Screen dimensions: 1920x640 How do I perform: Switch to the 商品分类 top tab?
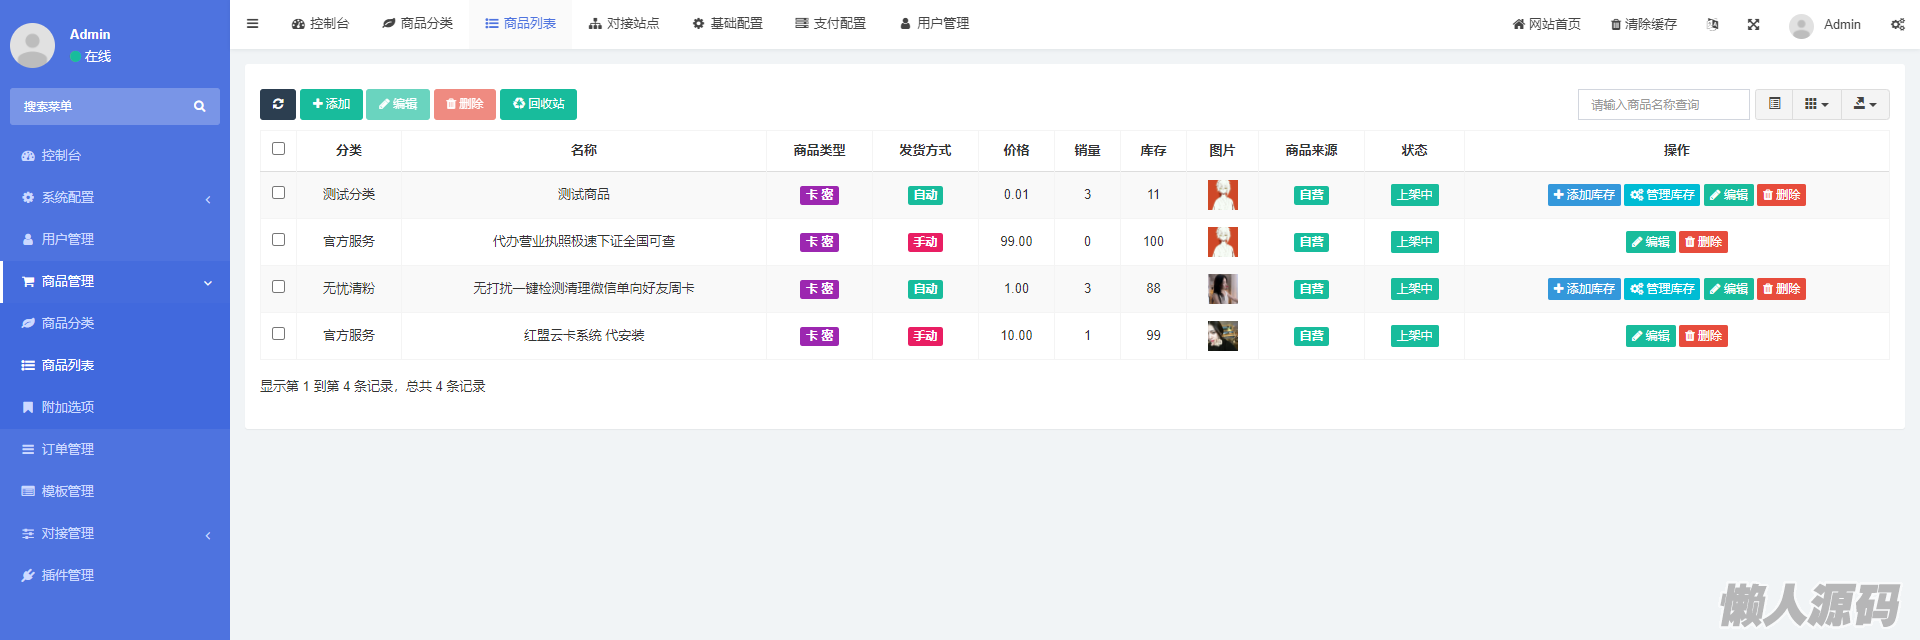418,24
